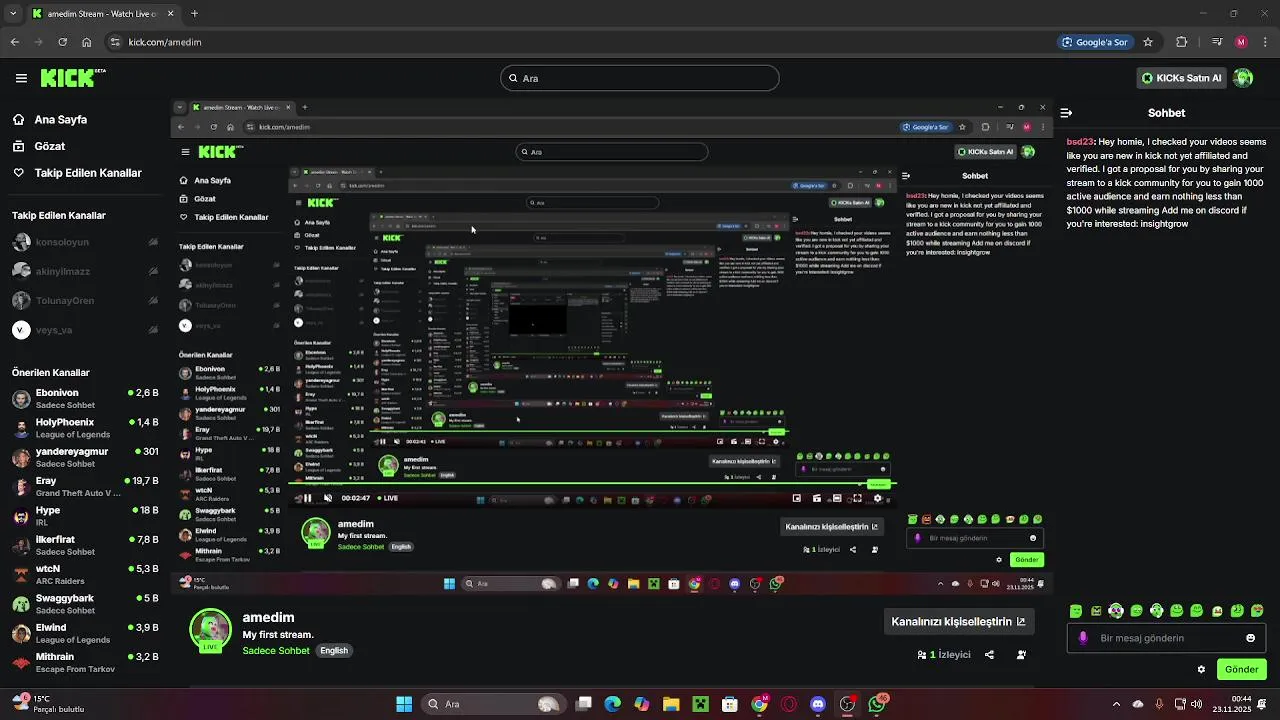Open followed channel TolunayOren
The height and width of the screenshot is (720, 1280).
pyautogui.click(x=85, y=301)
